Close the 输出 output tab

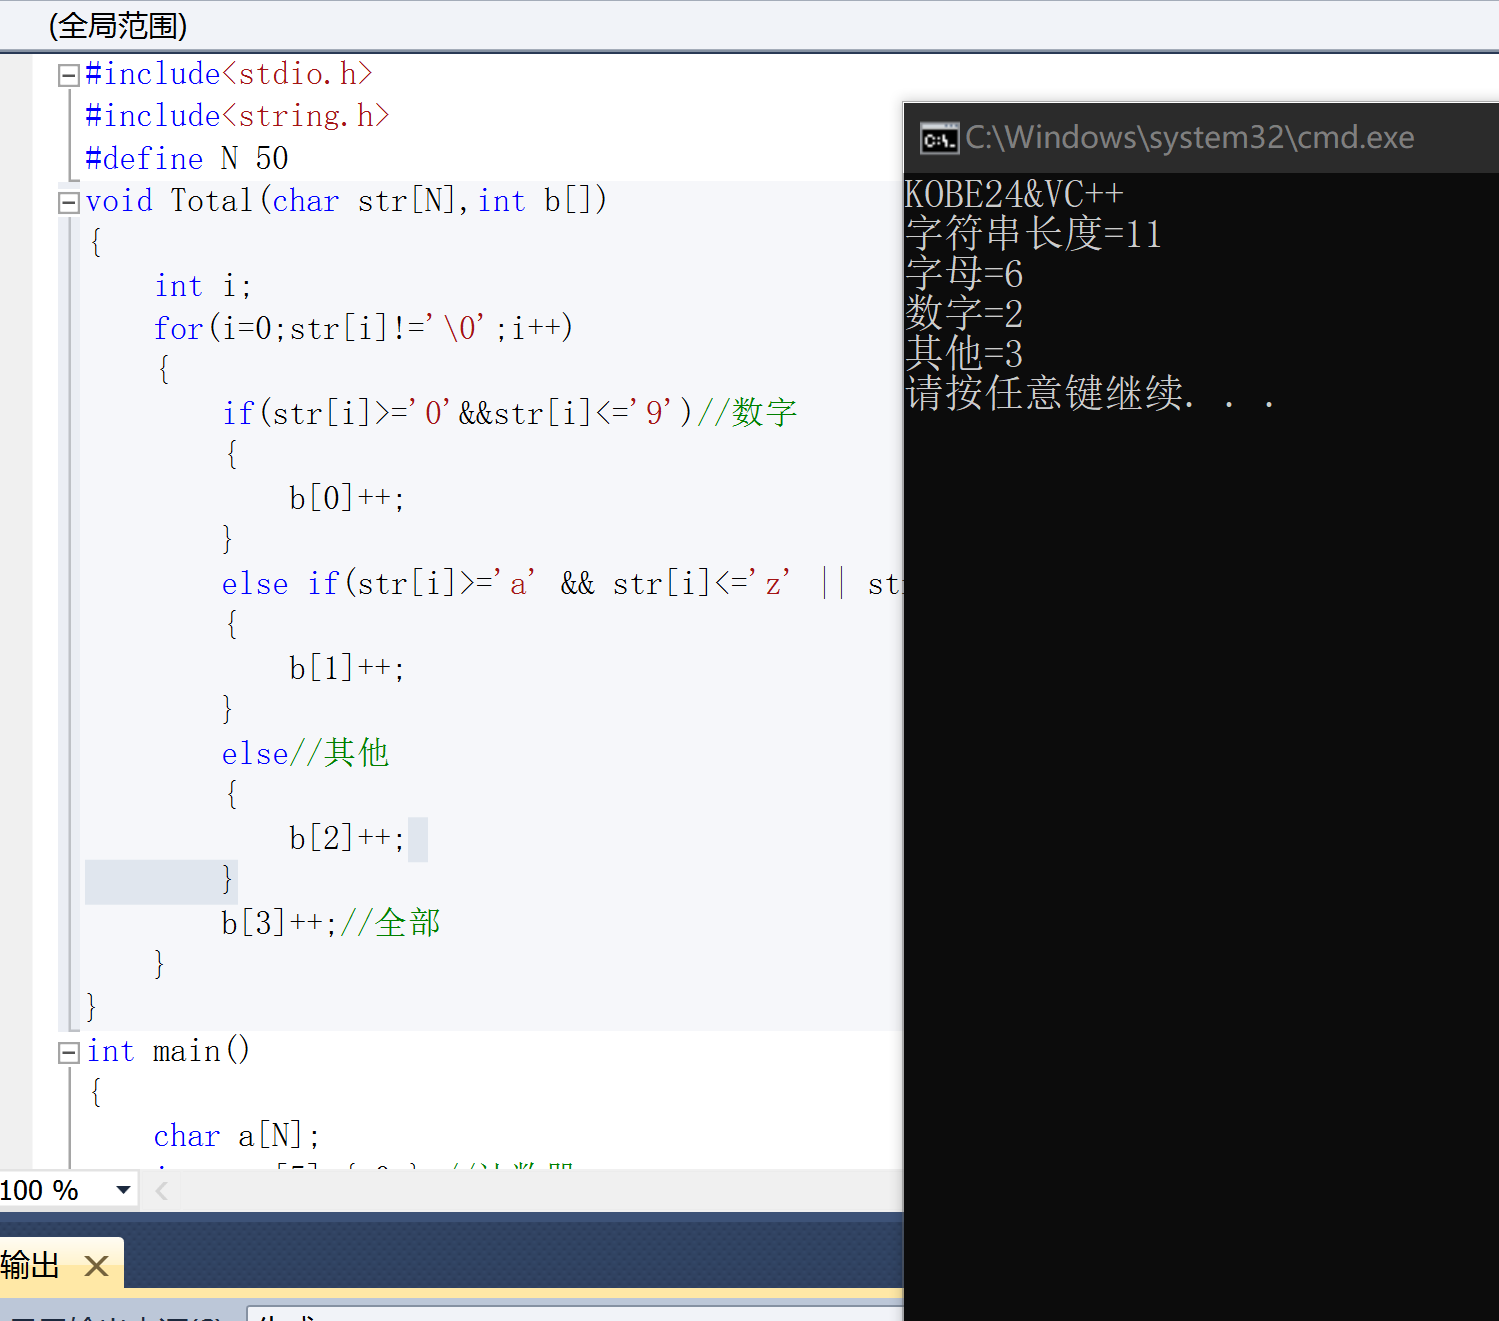point(96,1266)
